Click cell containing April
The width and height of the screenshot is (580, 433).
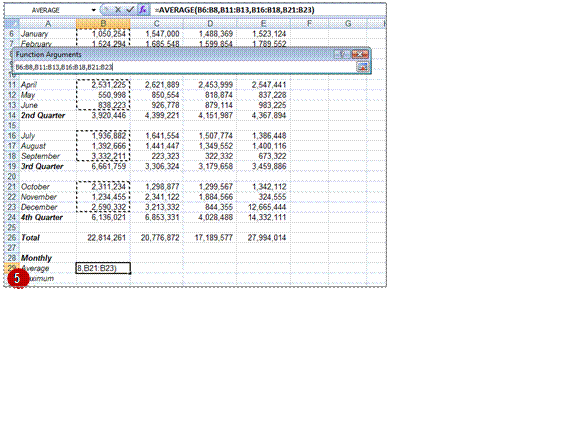click(48, 85)
